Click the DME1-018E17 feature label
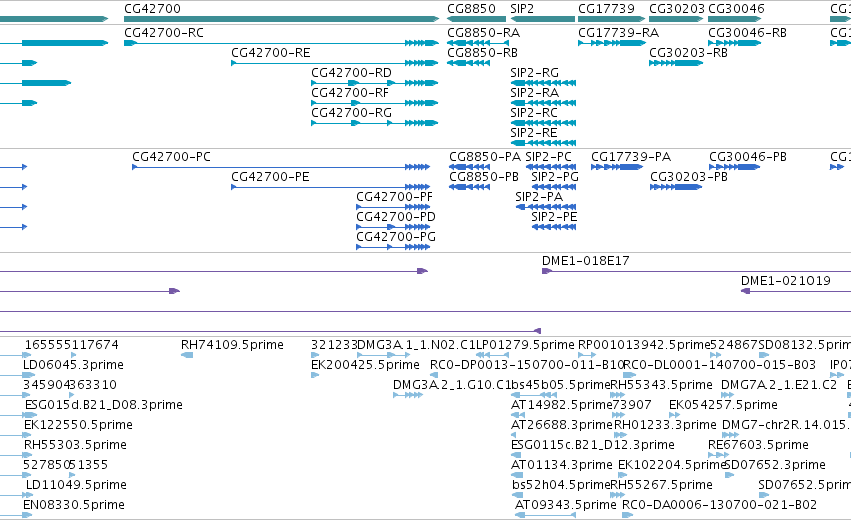 coord(586,261)
